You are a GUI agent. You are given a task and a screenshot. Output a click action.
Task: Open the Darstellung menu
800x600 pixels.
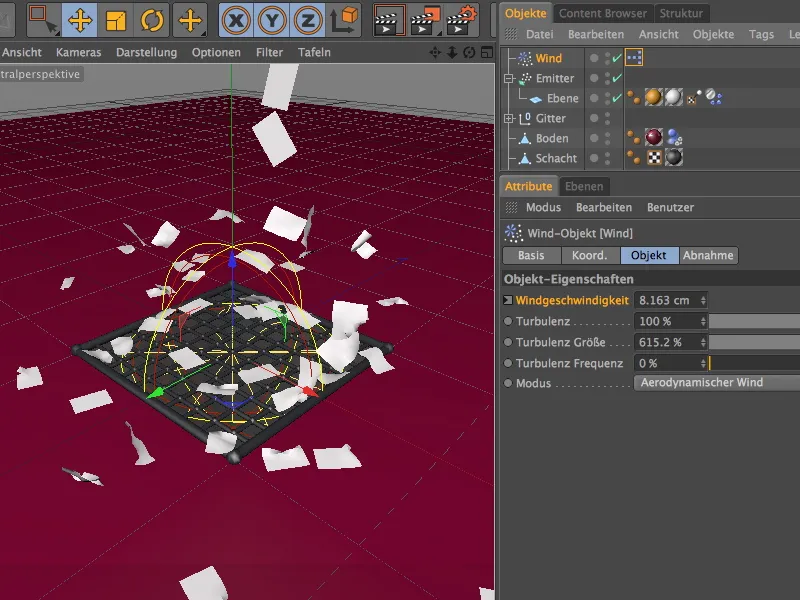(x=146, y=52)
